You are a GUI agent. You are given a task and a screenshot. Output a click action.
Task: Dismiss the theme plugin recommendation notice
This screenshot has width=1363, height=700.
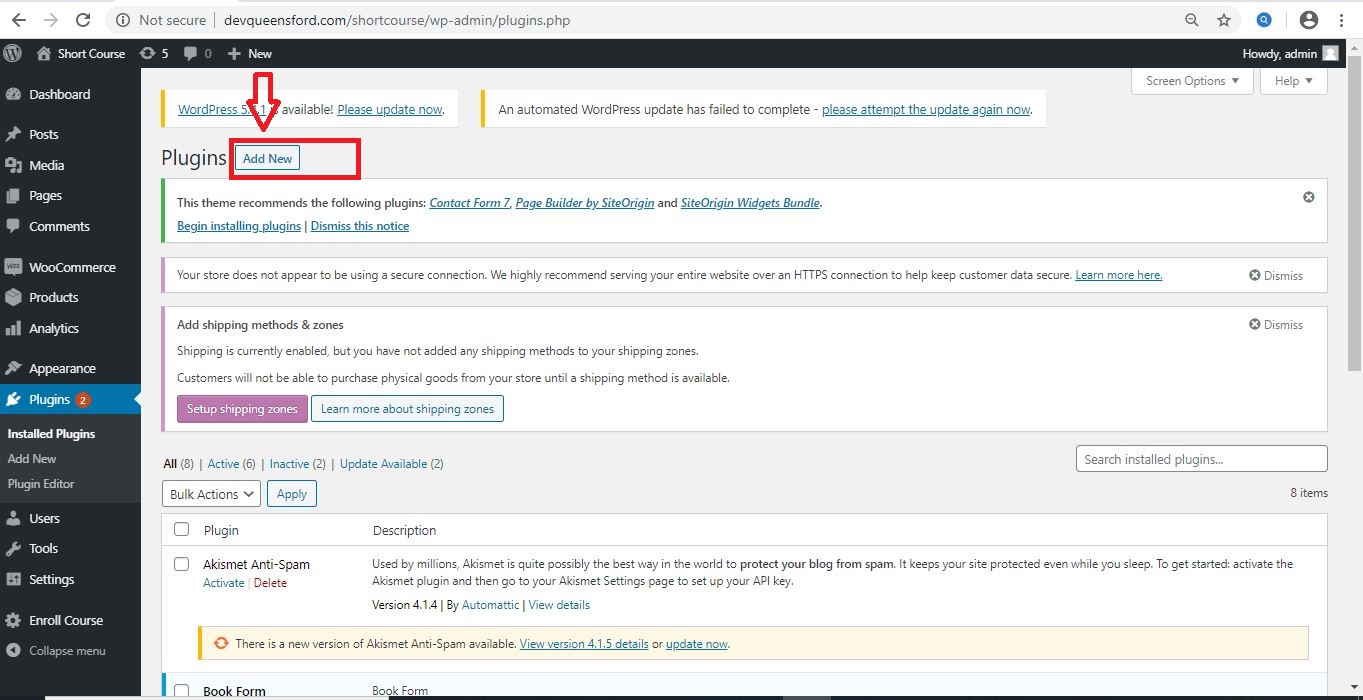(1308, 197)
